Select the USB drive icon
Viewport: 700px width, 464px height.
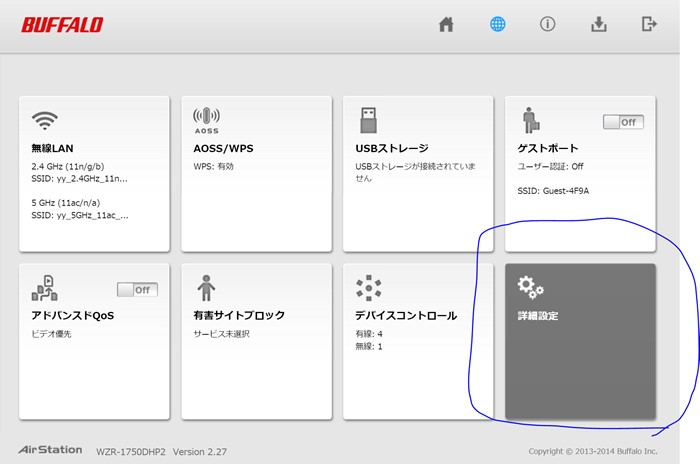[368, 120]
